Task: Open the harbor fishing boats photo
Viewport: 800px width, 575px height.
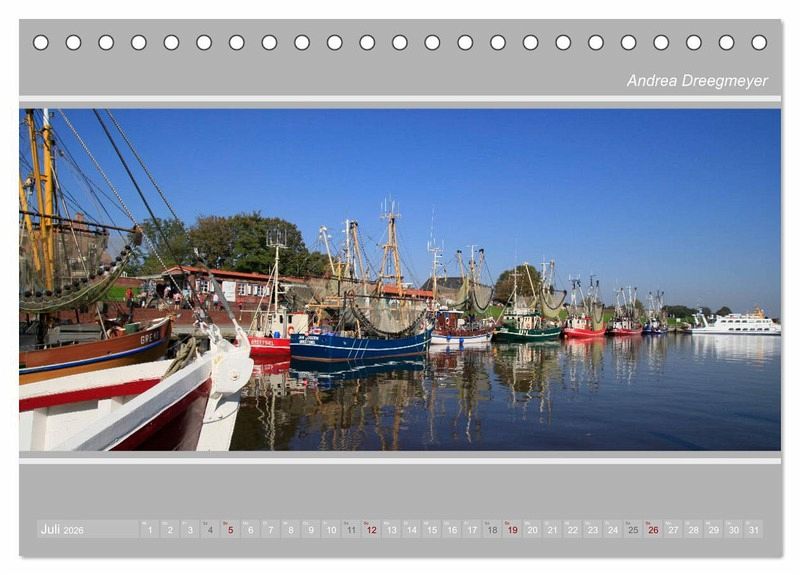Action: [400, 280]
